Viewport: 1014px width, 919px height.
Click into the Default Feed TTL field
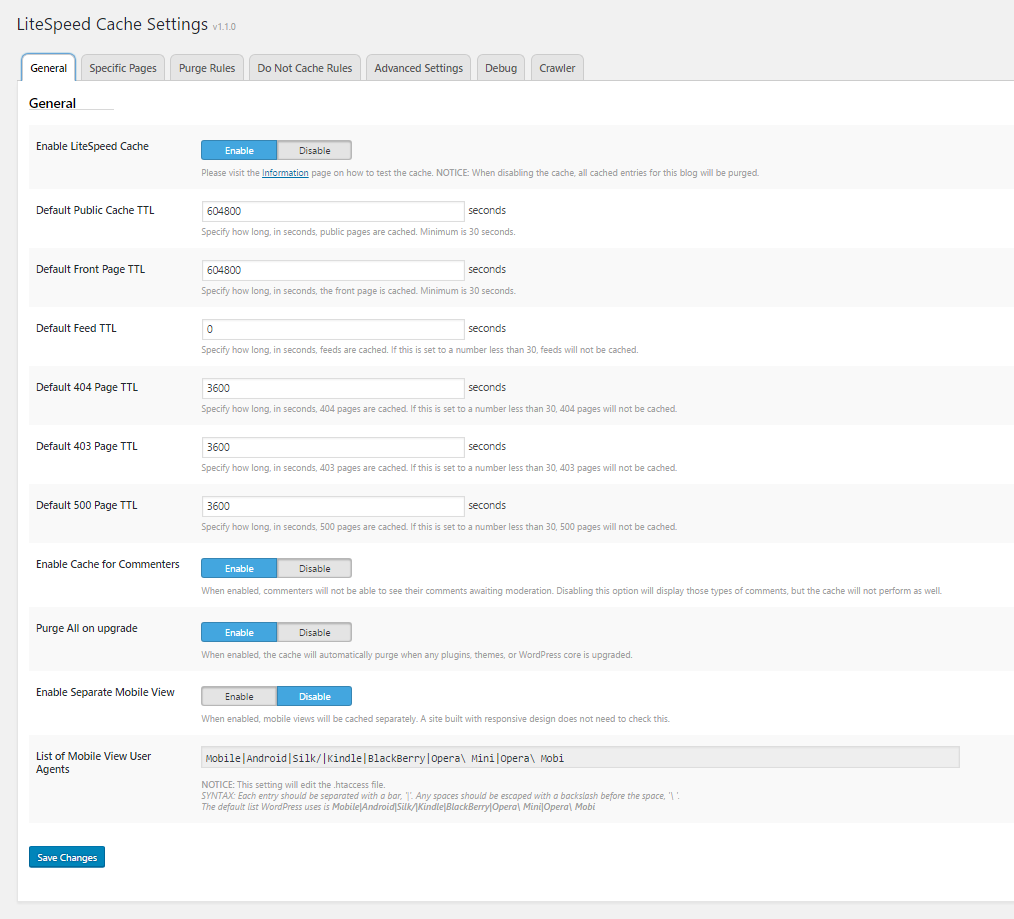click(x=333, y=329)
